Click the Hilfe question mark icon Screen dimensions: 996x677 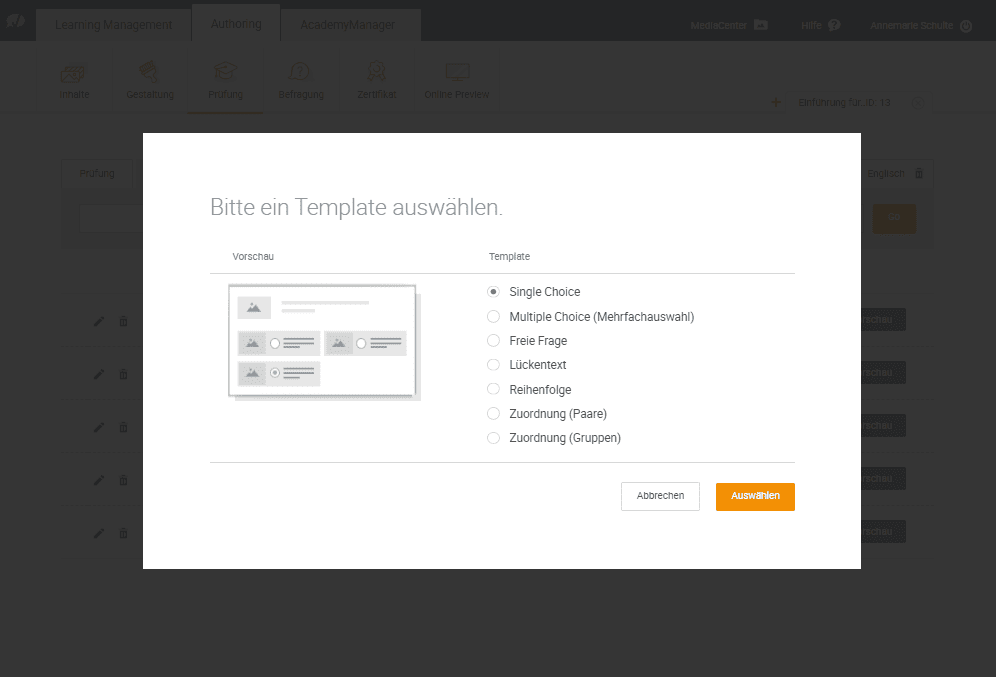pos(834,25)
